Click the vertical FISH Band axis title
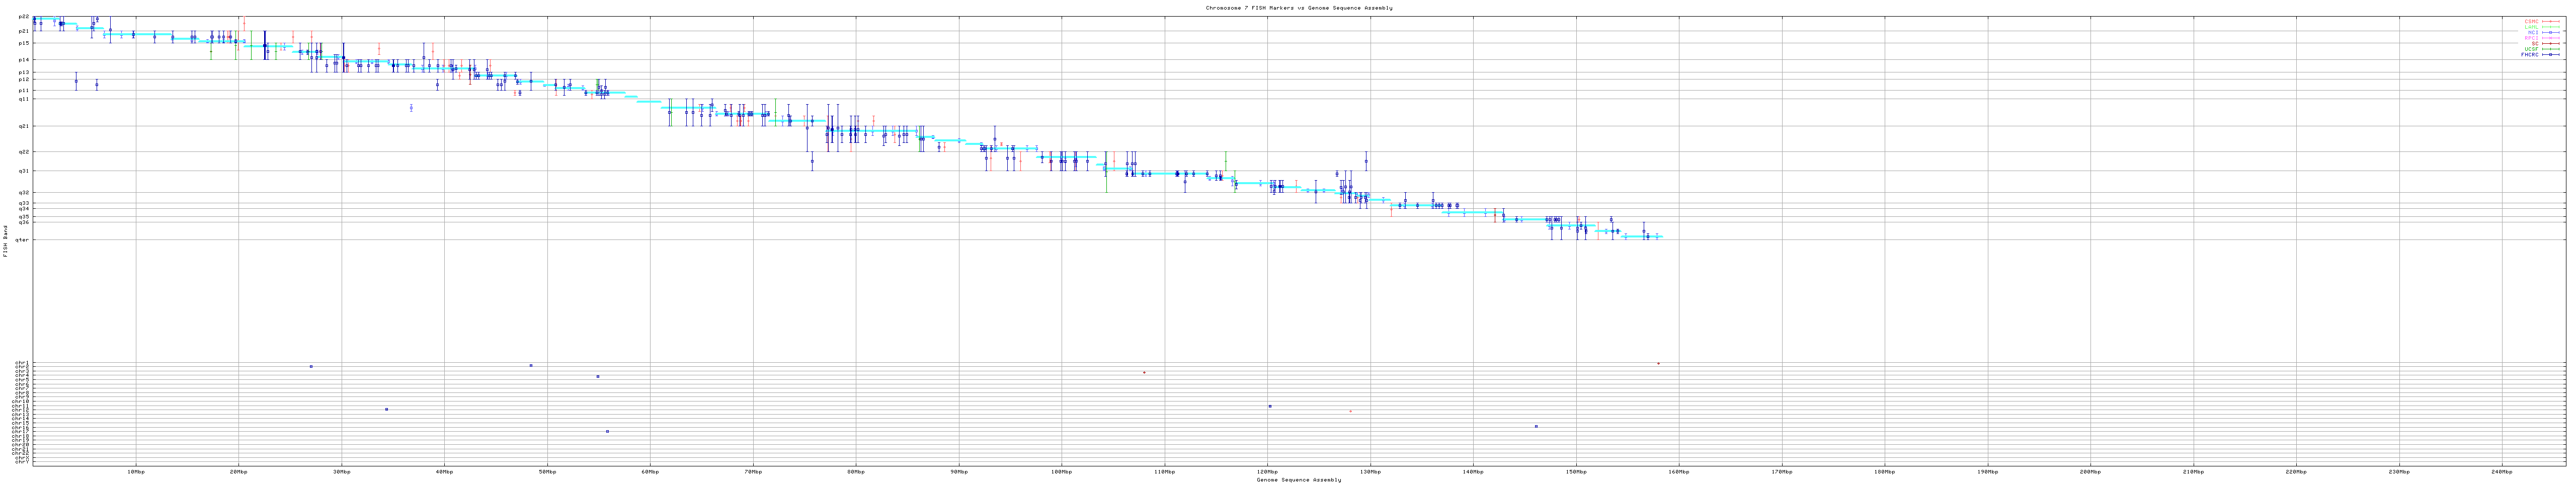This screenshot has height=483, width=2576. tap(5, 240)
